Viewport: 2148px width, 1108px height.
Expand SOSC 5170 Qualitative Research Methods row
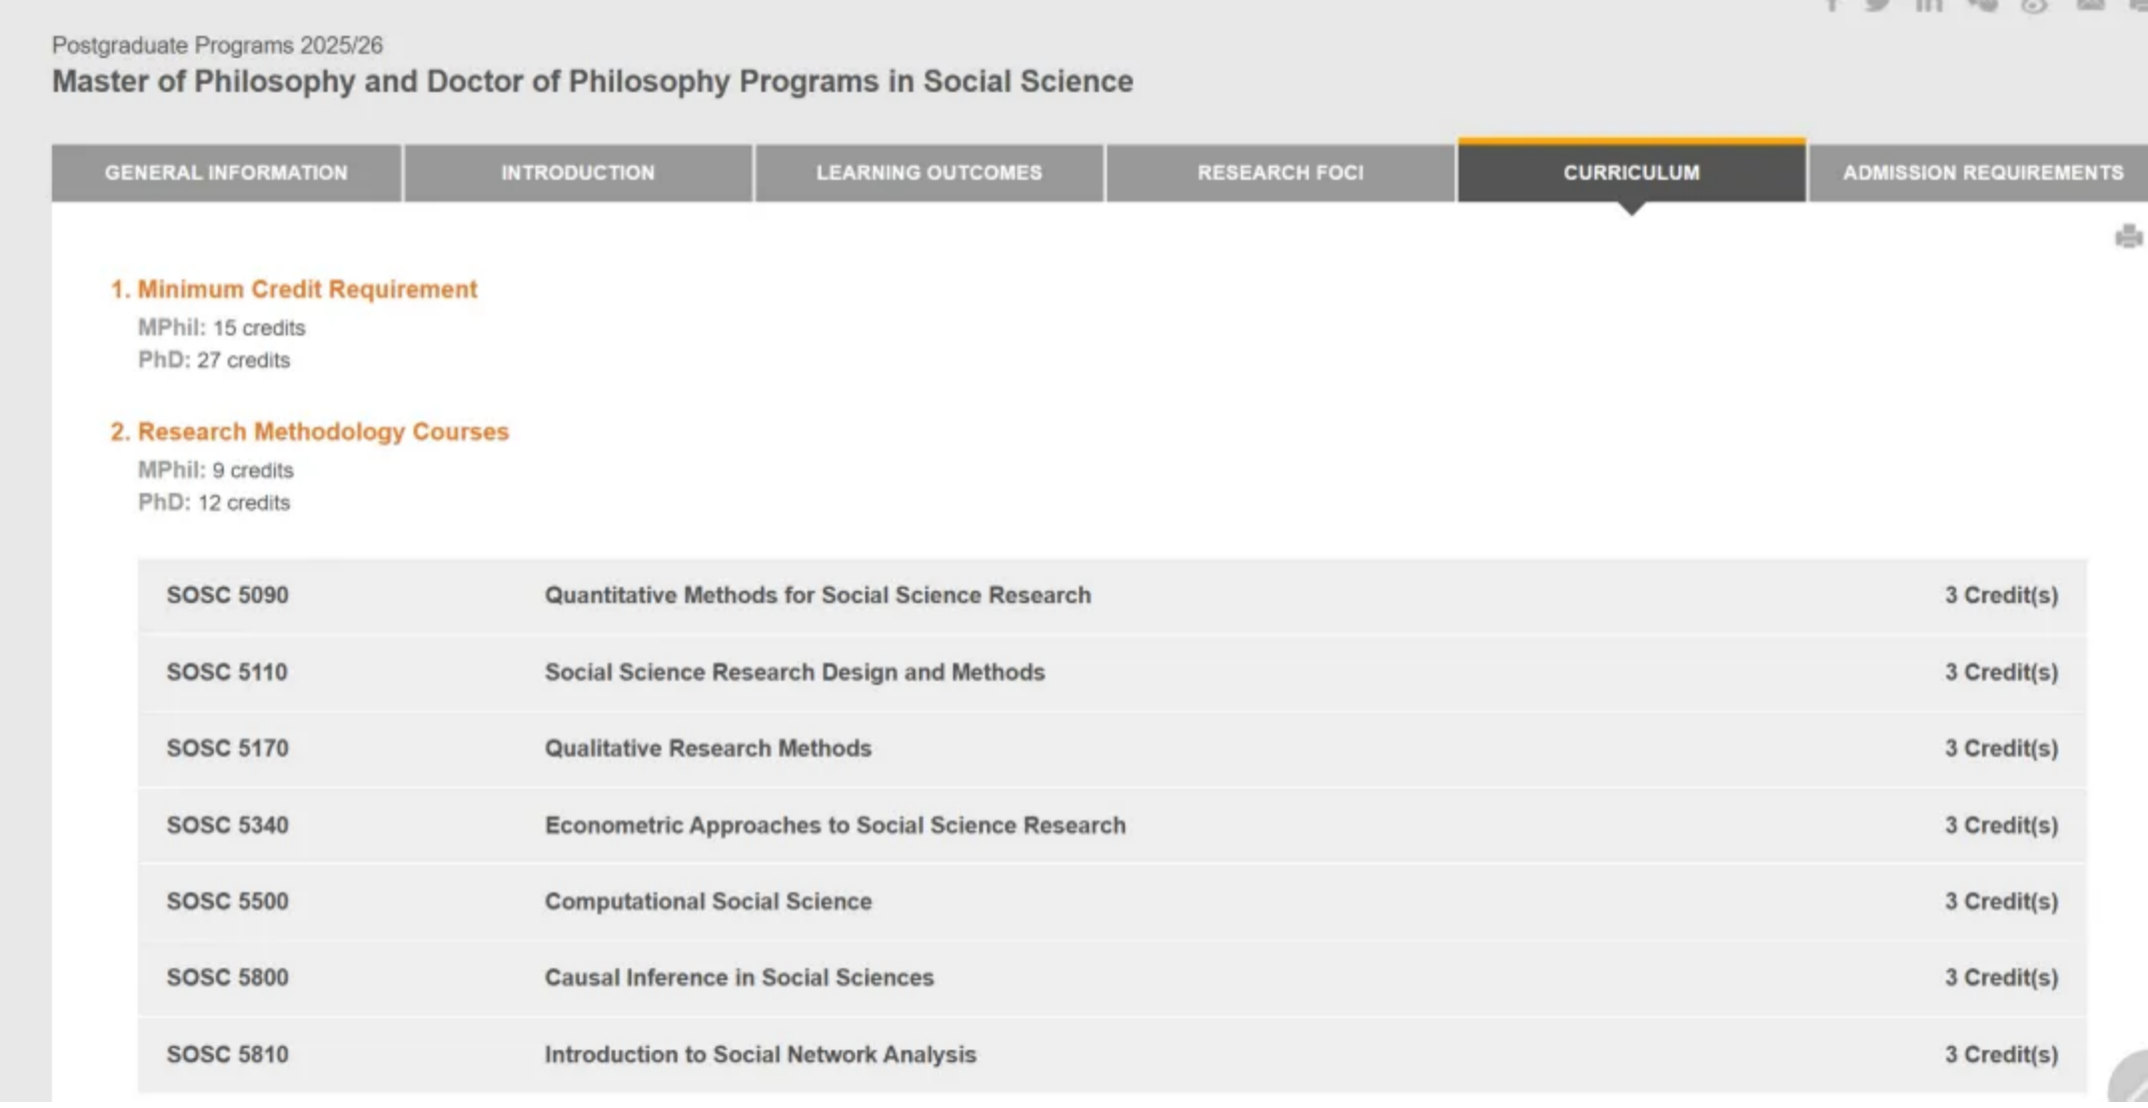[707, 749]
